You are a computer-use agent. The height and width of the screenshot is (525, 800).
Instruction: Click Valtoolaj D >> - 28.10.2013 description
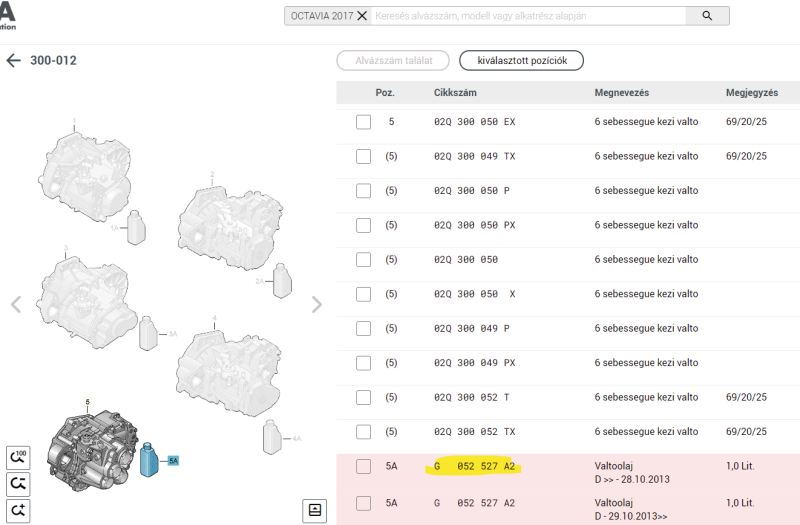pyautogui.click(x=632, y=472)
